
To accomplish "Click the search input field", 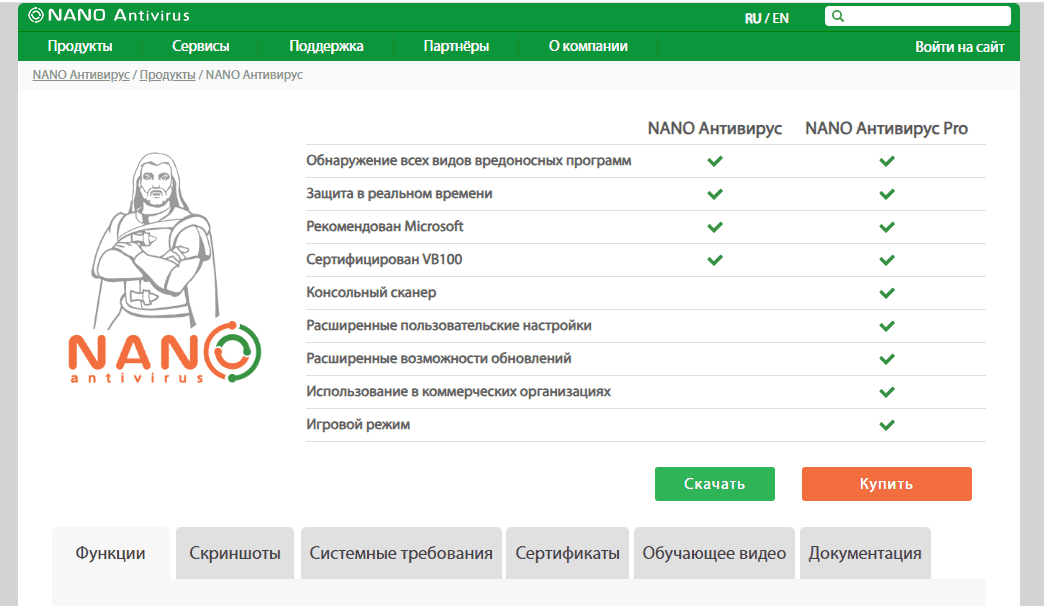I will click(x=917, y=16).
